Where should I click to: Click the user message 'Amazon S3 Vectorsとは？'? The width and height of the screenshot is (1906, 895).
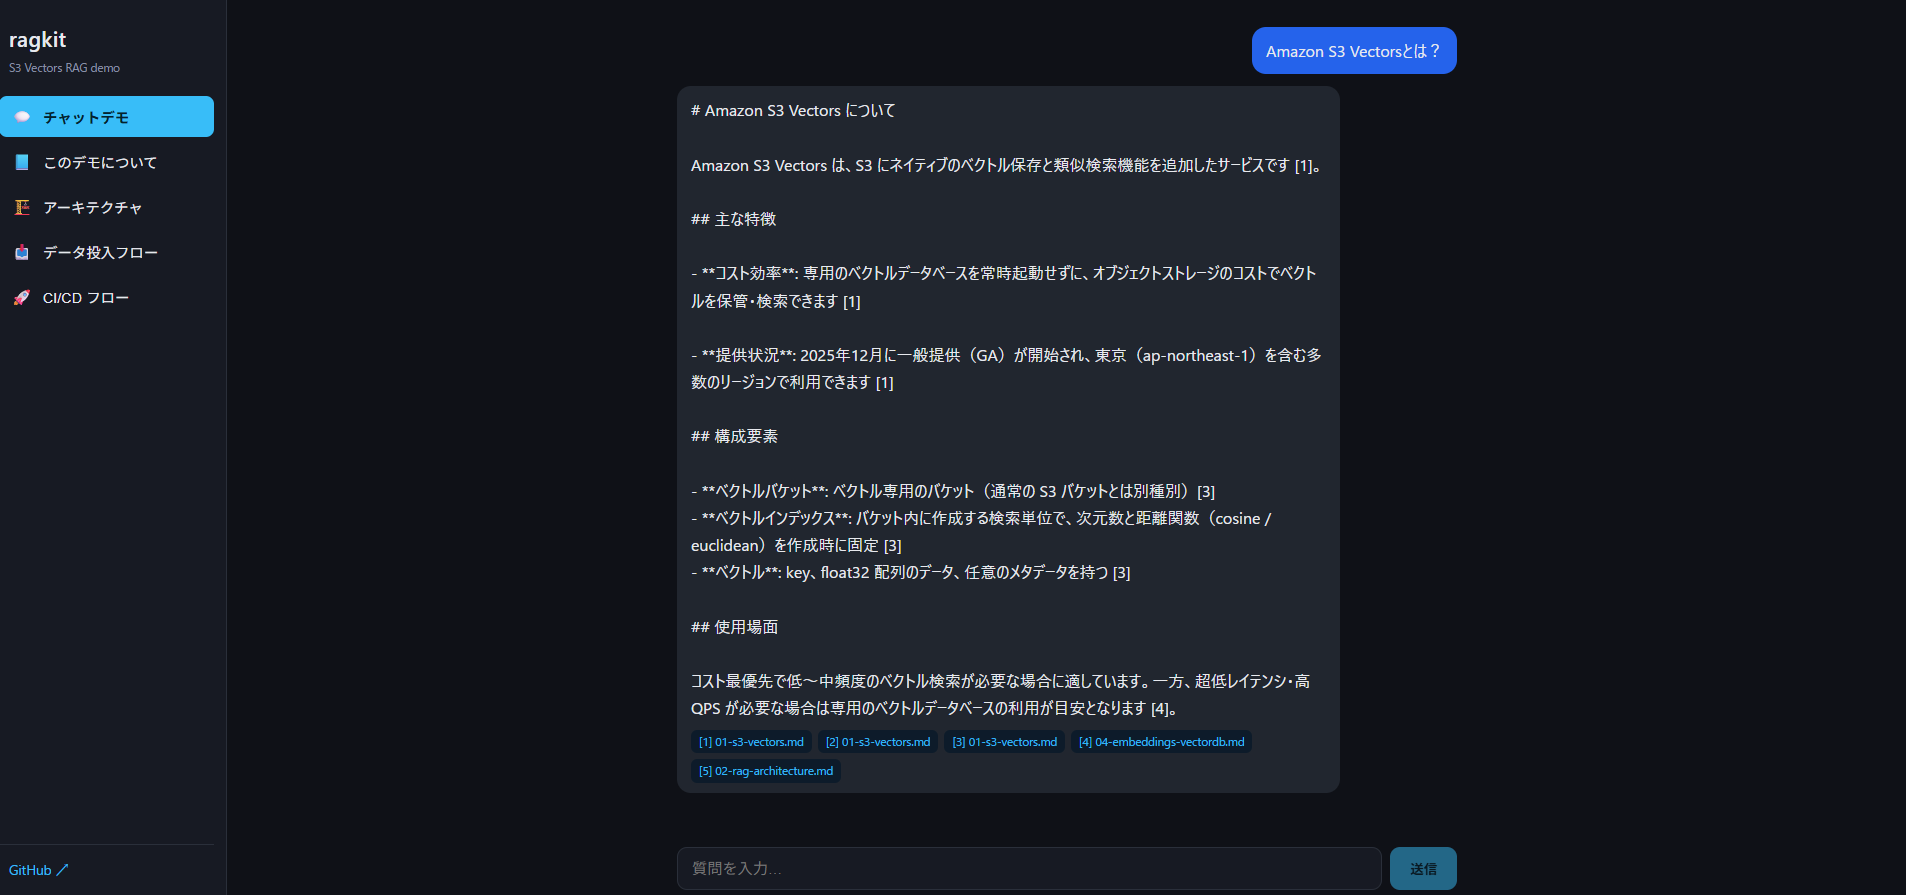(x=1354, y=51)
